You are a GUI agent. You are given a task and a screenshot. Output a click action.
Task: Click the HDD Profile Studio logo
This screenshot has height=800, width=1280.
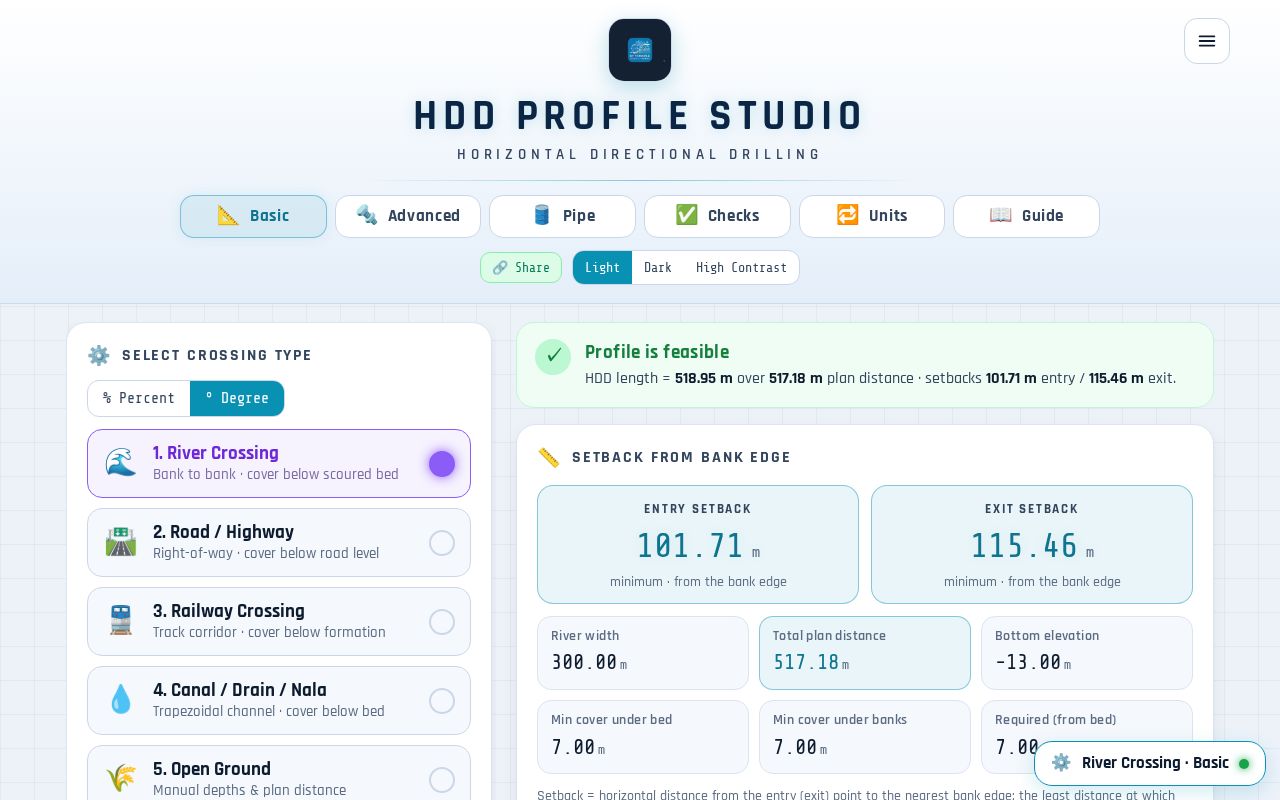[640, 50]
